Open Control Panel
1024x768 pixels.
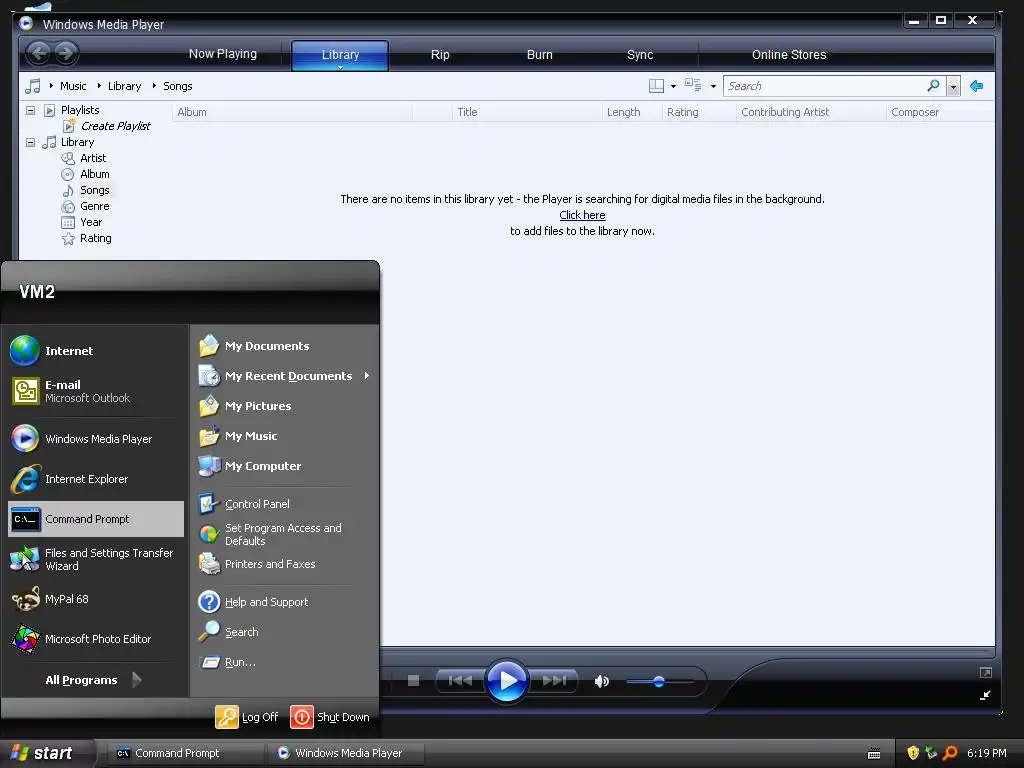click(285, 504)
